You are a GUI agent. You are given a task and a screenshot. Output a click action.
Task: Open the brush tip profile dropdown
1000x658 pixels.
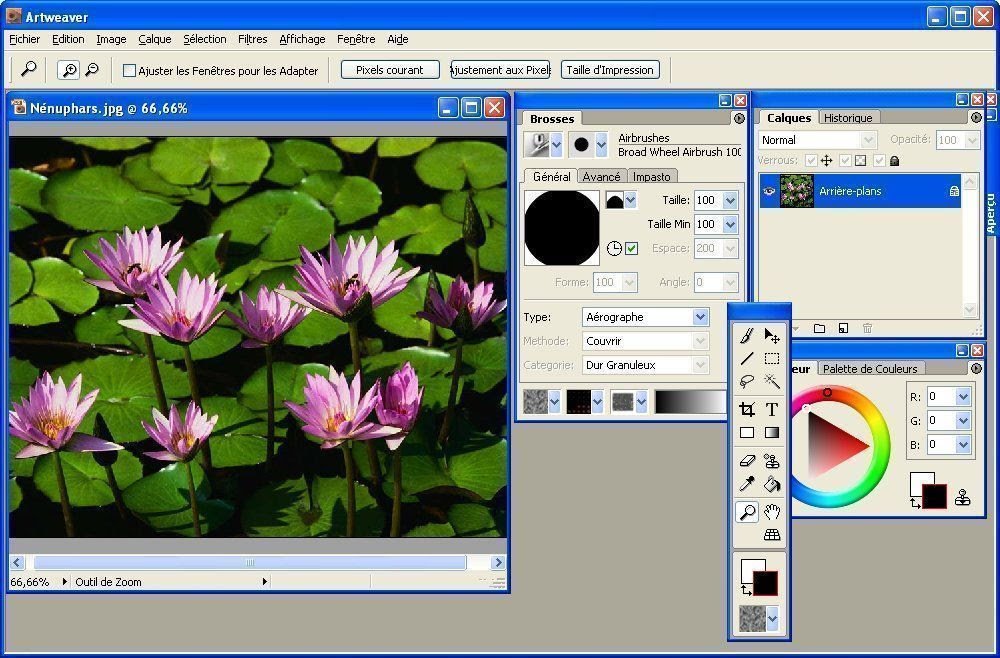(630, 200)
